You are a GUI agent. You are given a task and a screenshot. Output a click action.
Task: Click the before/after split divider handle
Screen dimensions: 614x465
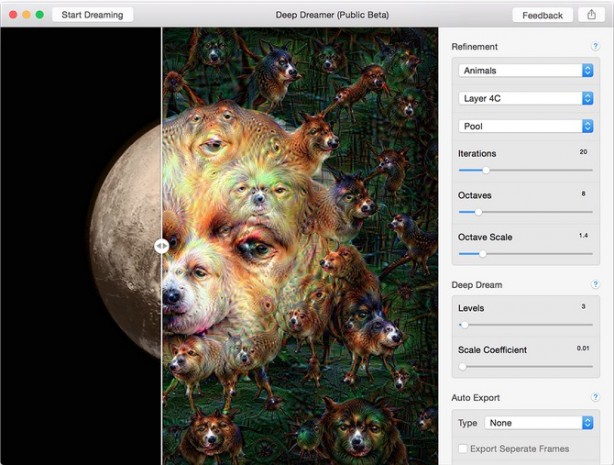(161, 245)
